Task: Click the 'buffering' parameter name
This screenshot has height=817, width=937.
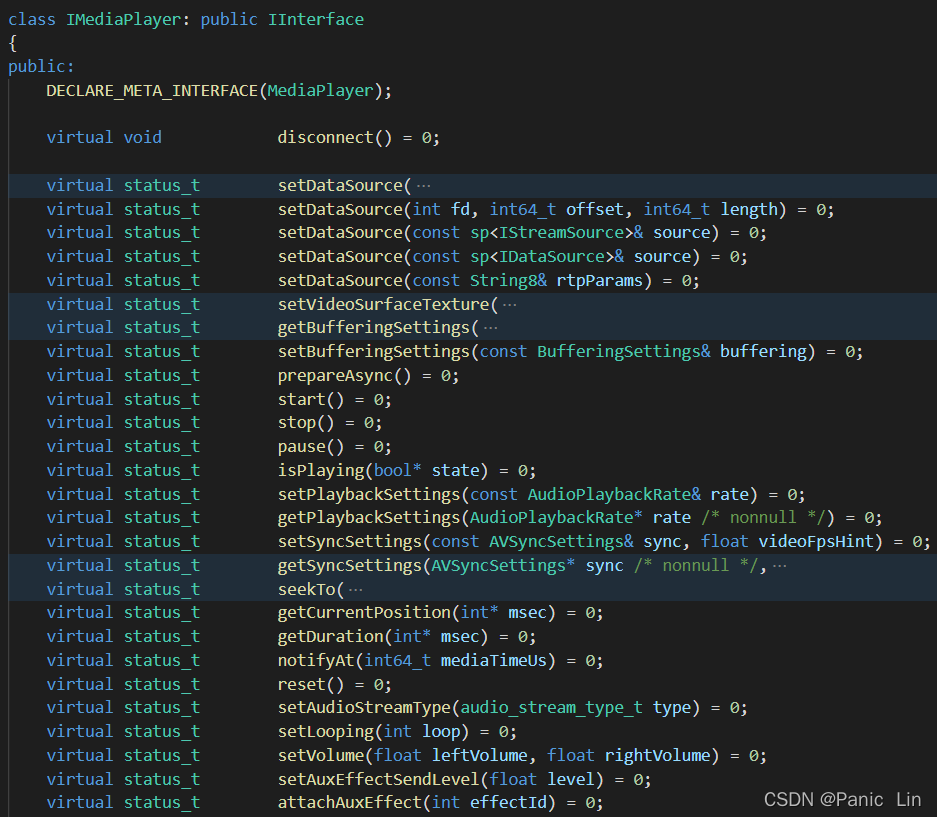Action: (763, 352)
